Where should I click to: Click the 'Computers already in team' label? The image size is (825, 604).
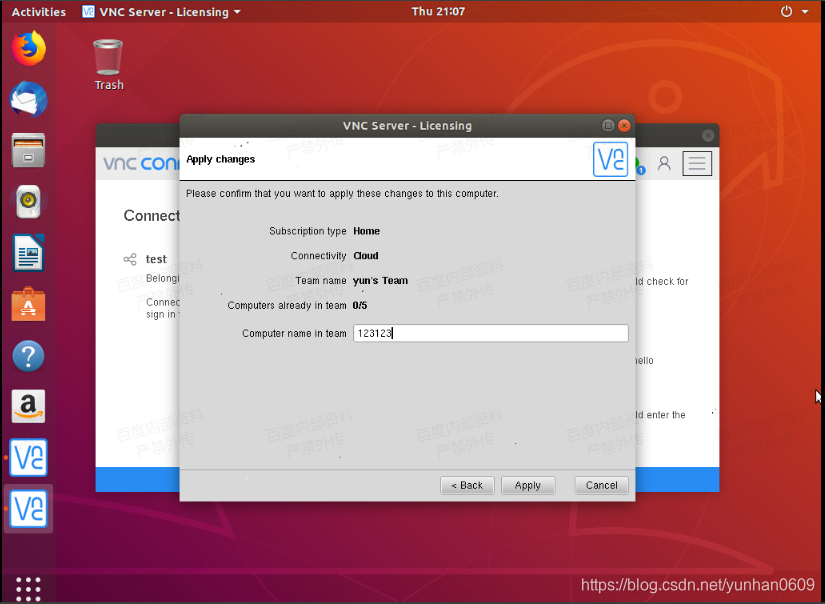(287, 305)
